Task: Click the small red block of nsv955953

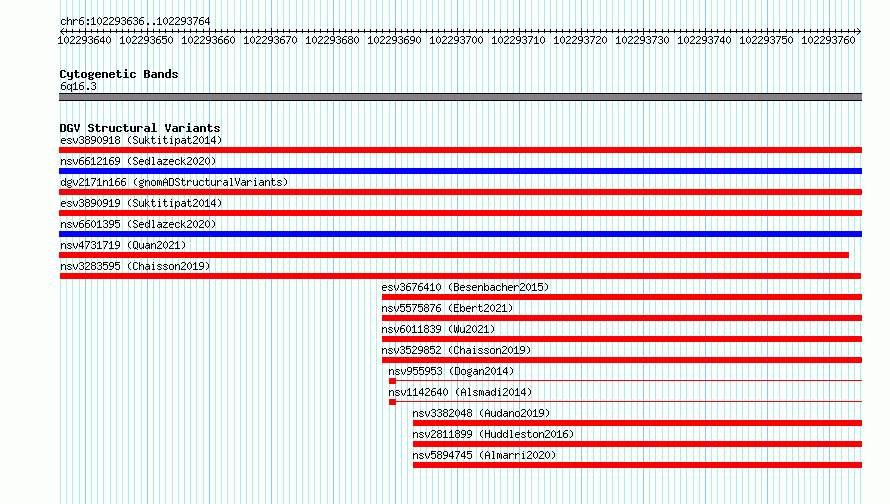Action: click(x=392, y=381)
